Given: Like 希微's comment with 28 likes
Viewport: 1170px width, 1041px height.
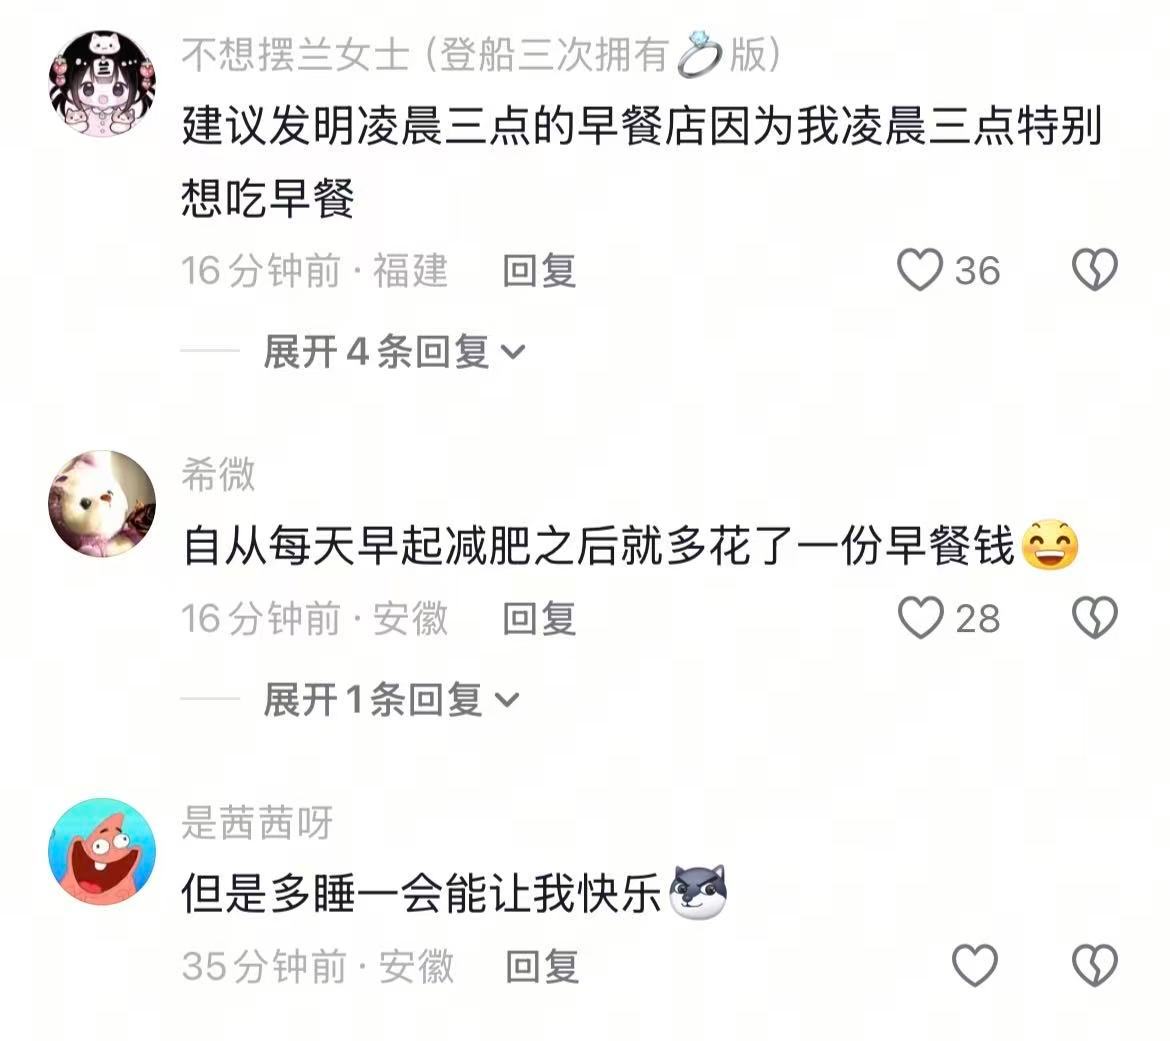Looking at the screenshot, I should tap(919, 618).
